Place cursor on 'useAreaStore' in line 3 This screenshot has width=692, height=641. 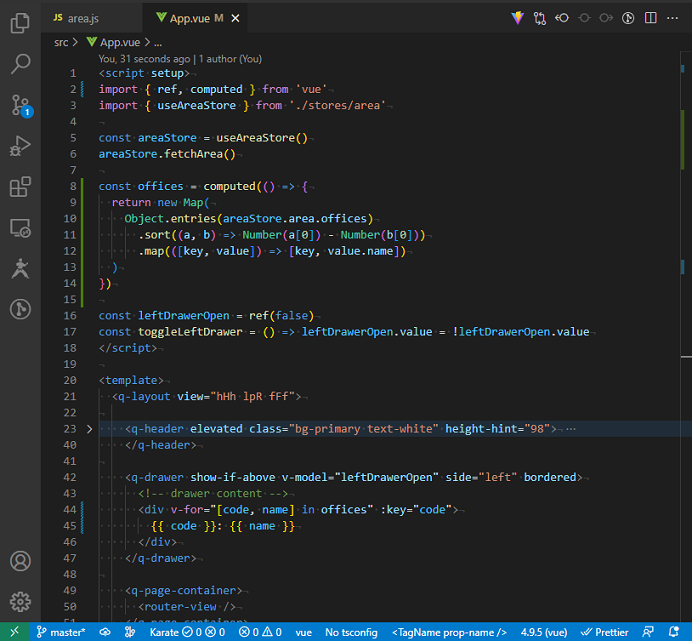click(x=196, y=106)
